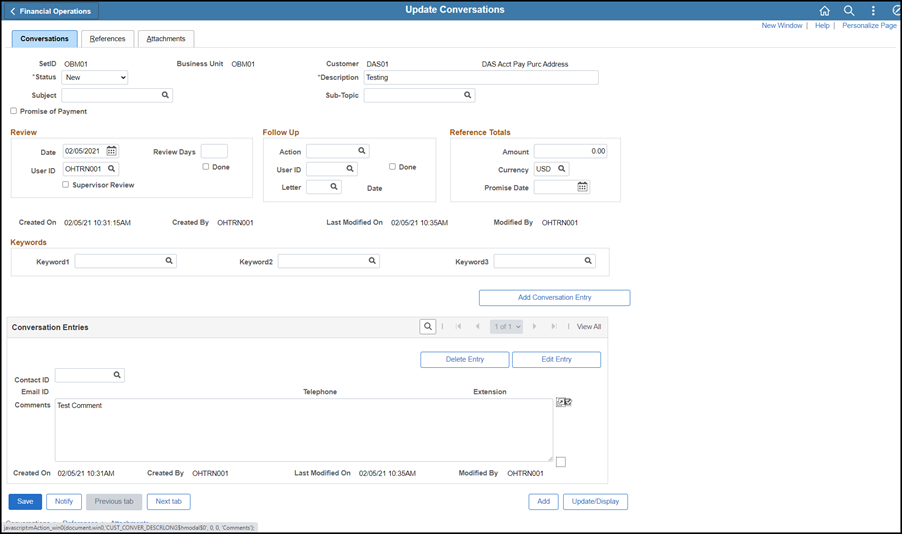Screen dimensions: 902x534
Task: Go back using Financial Operations chevron
Action: [13, 11]
